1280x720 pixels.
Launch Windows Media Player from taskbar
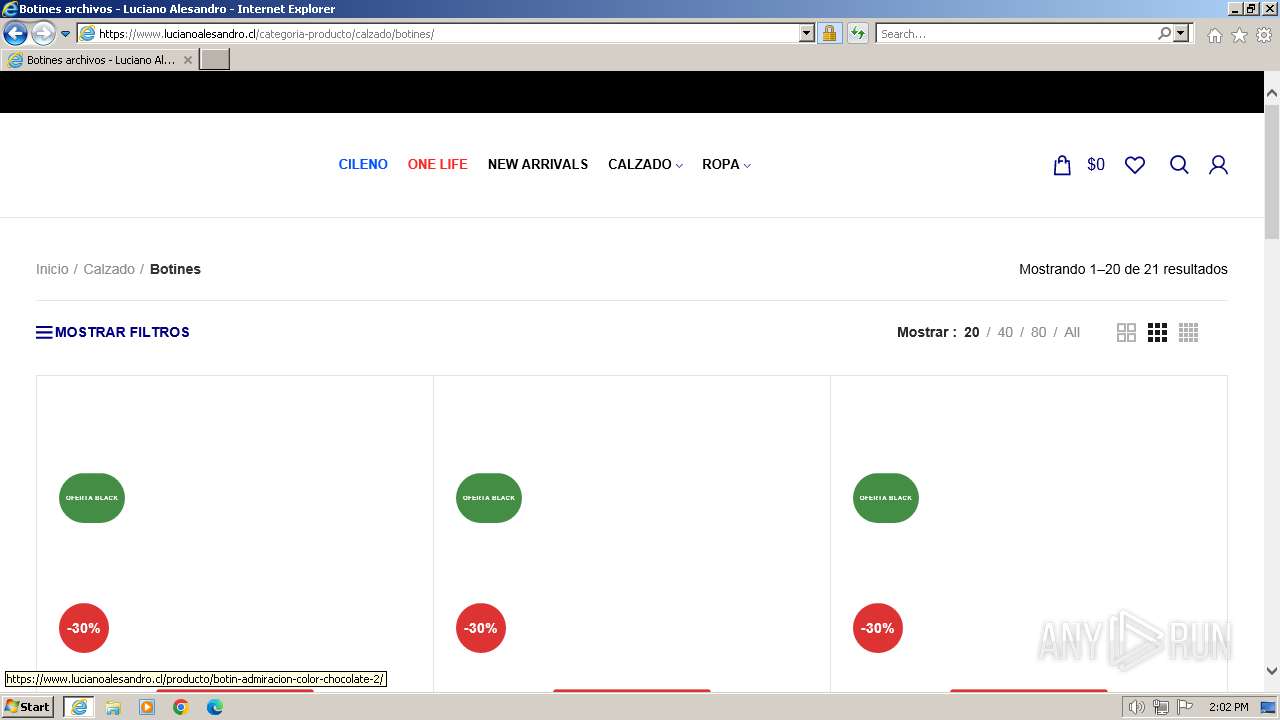(147, 707)
